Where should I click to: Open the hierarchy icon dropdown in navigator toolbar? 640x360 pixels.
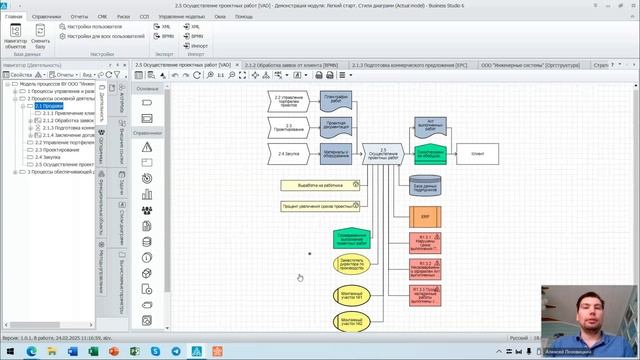point(40,75)
